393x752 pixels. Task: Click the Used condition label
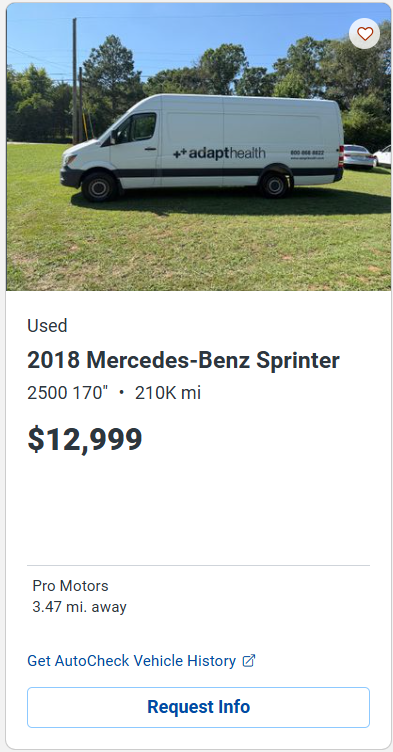47,326
